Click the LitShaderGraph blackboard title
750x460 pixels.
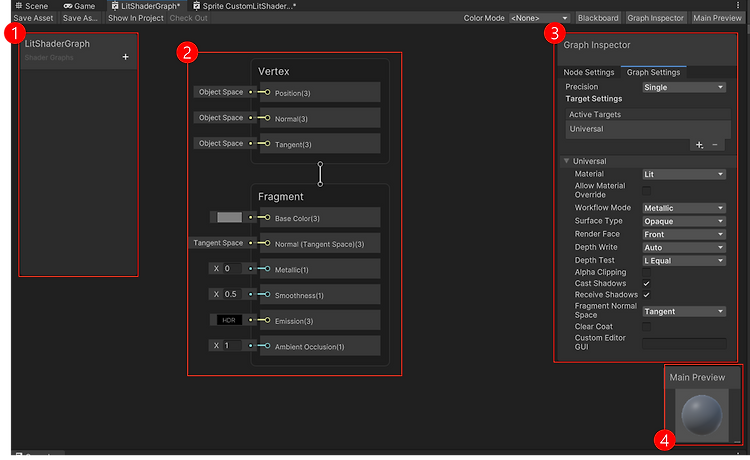click(57, 44)
